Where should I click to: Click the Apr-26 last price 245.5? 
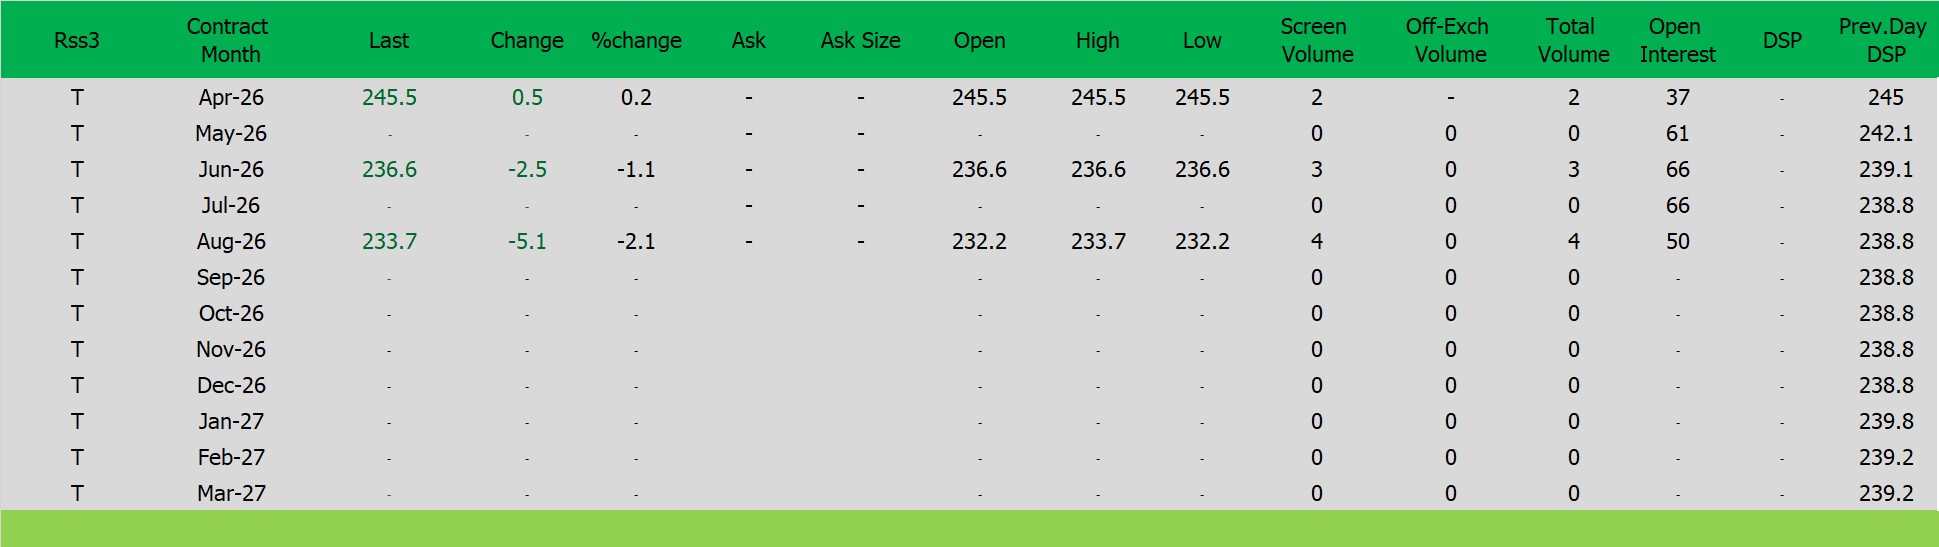(389, 97)
